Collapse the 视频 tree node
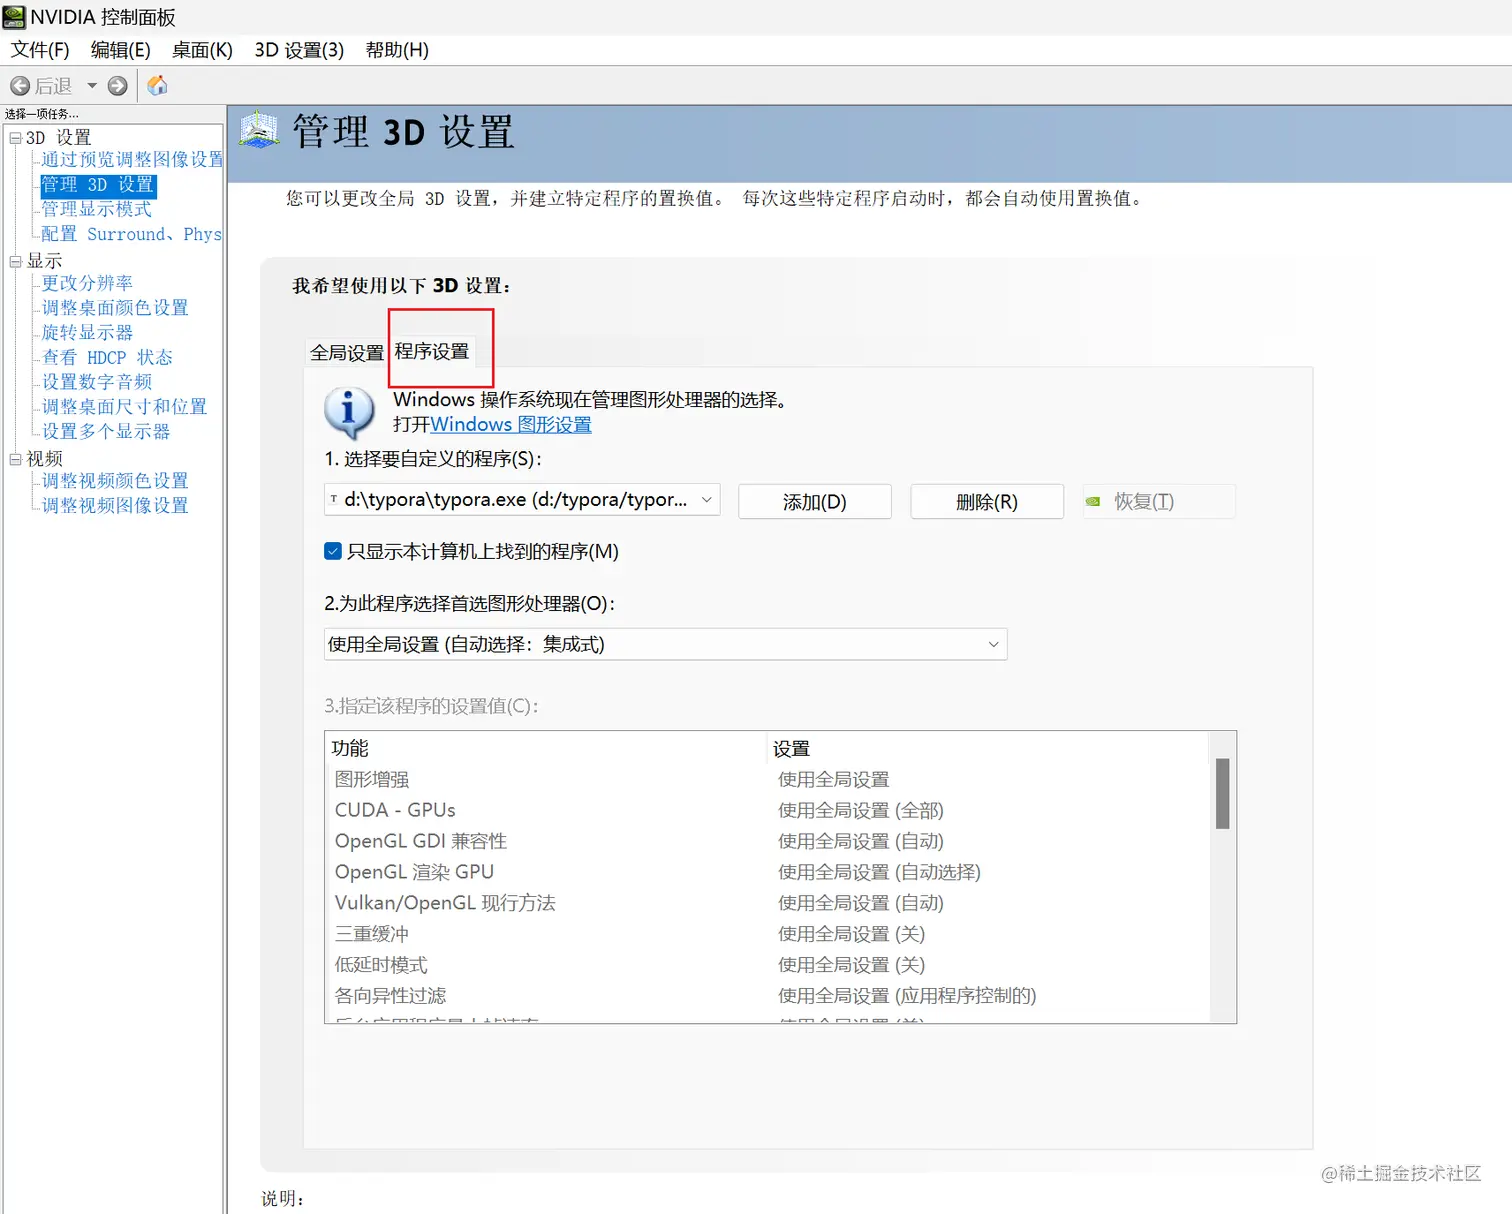Viewport: 1512px width, 1214px height. point(15,459)
